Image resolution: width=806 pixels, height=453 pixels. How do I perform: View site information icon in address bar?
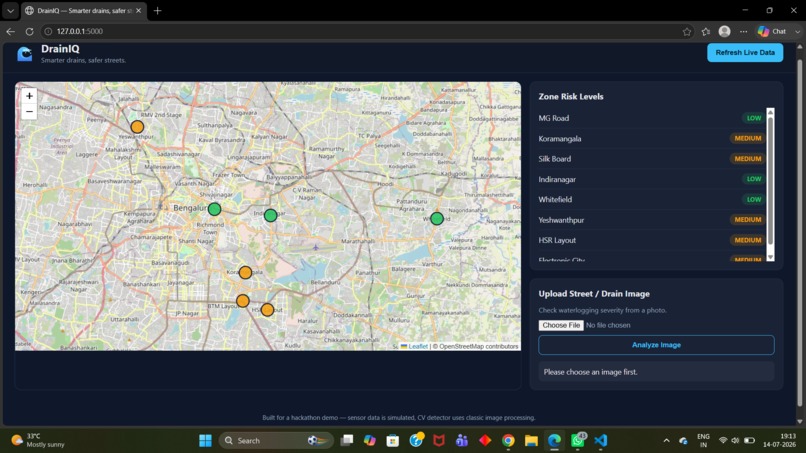click(48, 31)
